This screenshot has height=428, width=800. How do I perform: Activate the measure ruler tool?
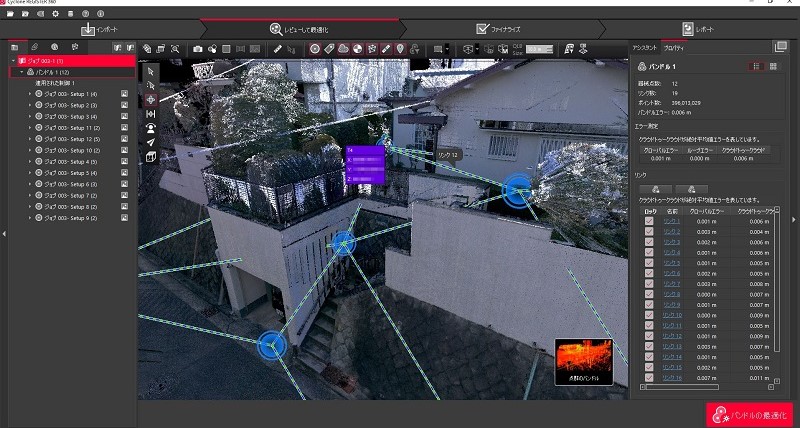(277, 48)
